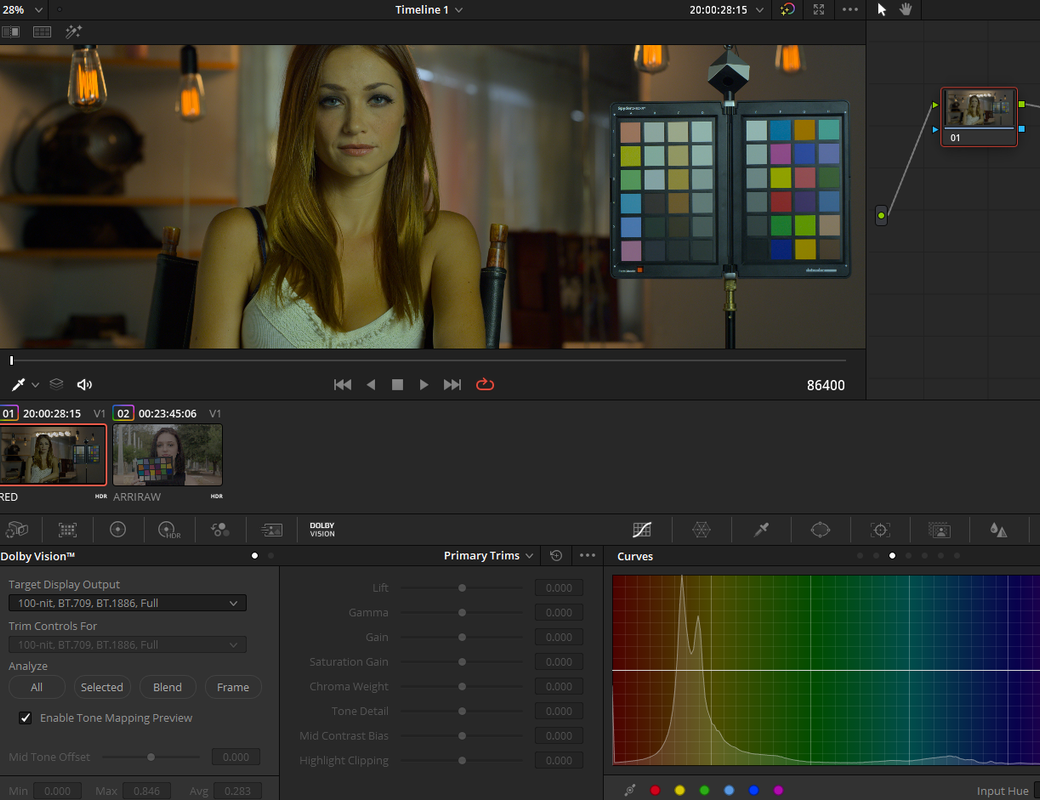1040x800 pixels.
Task: Open the Camera Raw palette
Action: 17,529
